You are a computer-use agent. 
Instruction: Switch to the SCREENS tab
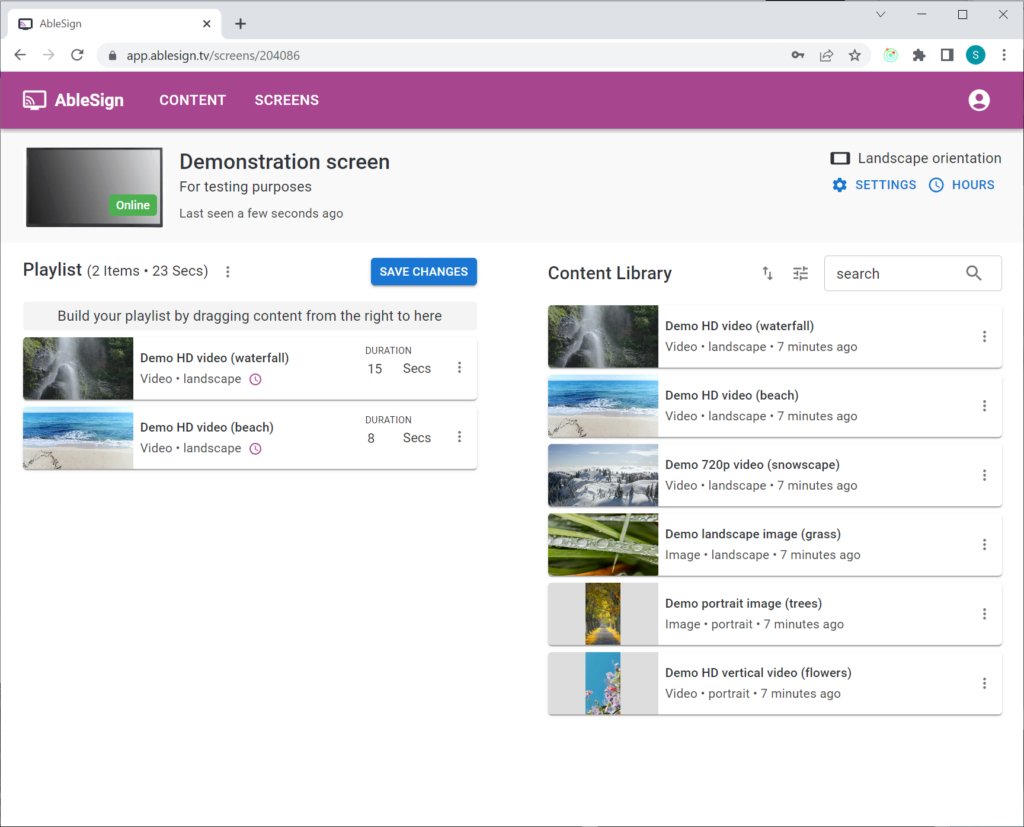pyautogui.click(x=286, y=99)
